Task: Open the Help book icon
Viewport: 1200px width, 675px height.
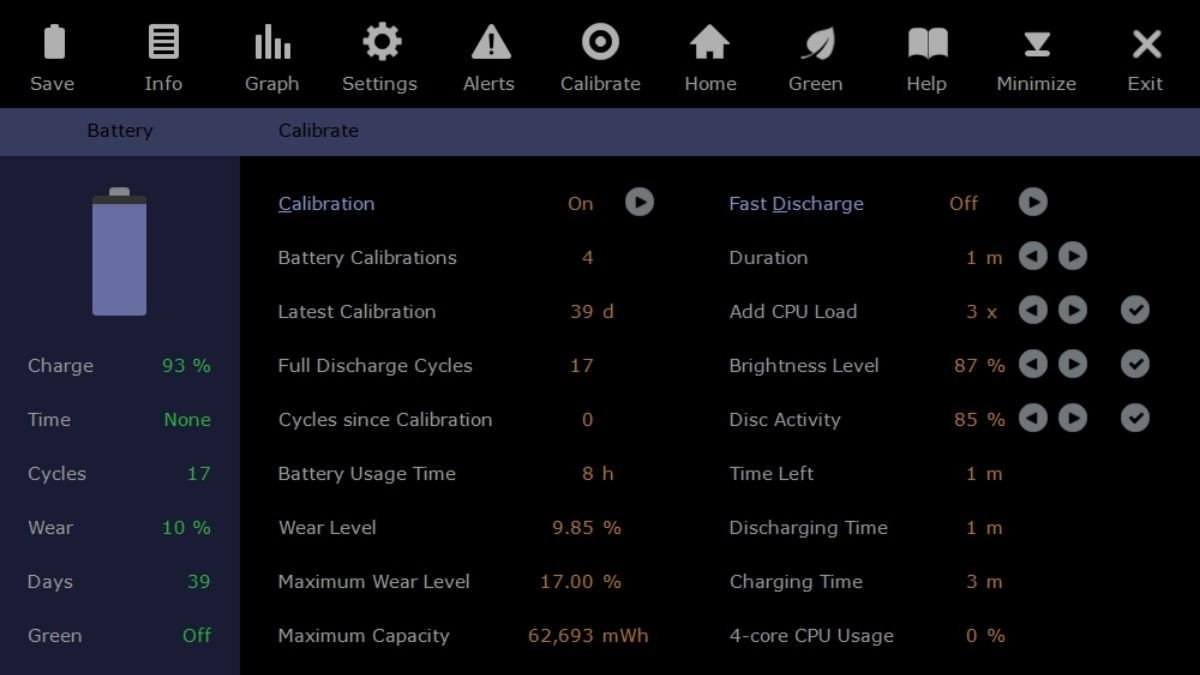Action: pos(927,44)
